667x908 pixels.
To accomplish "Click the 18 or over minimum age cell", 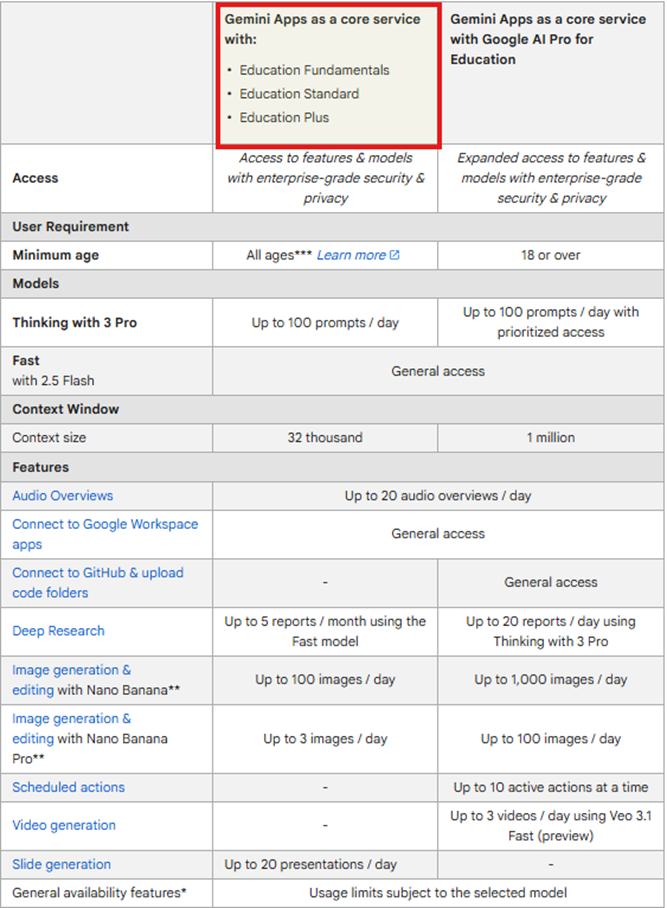I will coord(550,255).
